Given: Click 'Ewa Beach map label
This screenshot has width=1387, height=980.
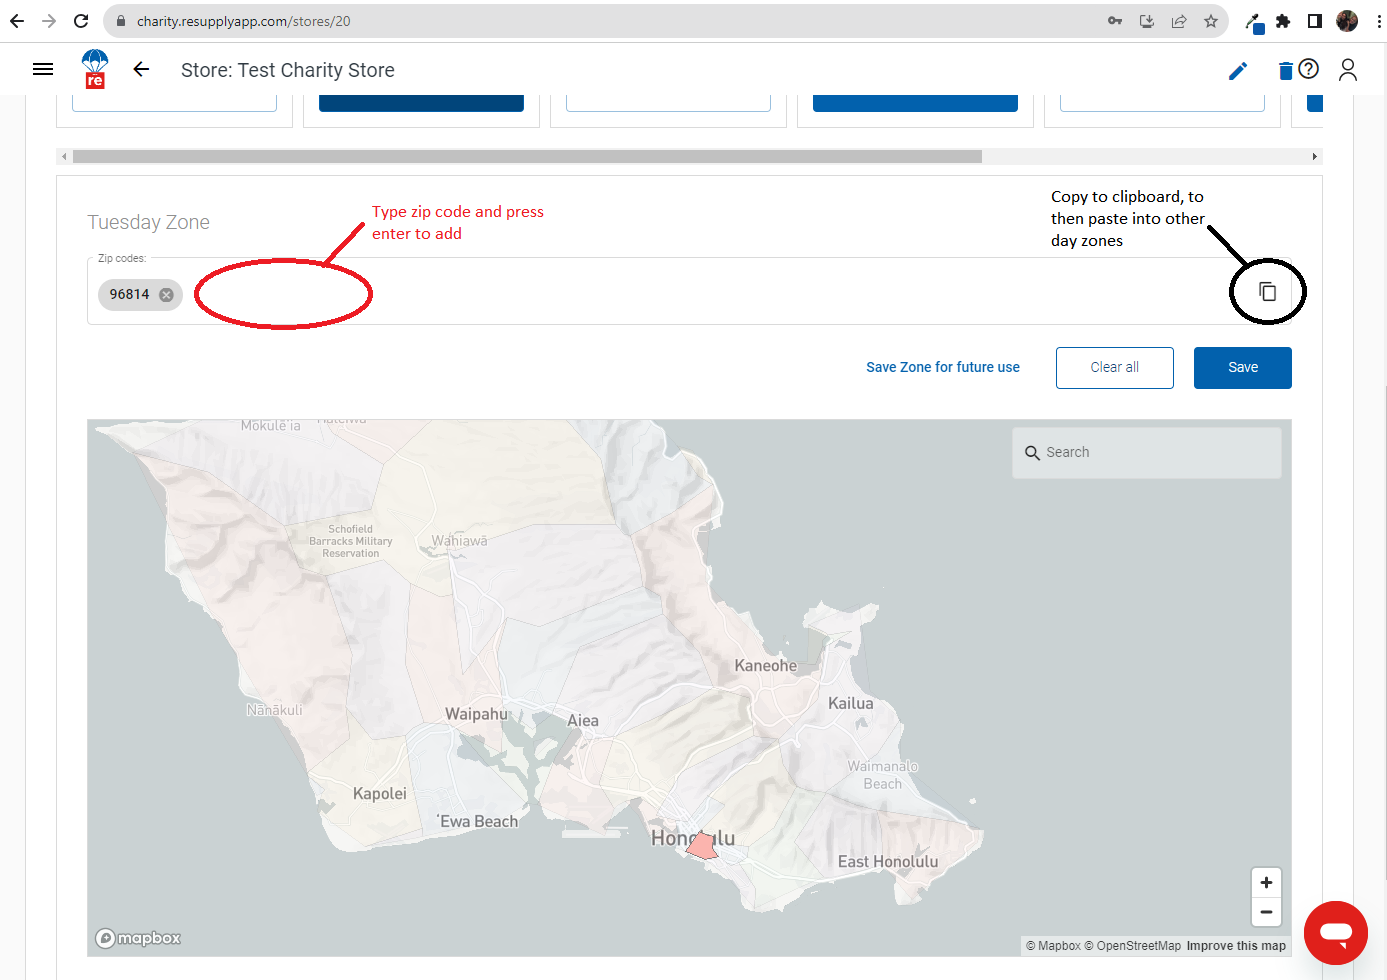Looking at the screenshot, I should pyautogui.click(x=477, y=822).
